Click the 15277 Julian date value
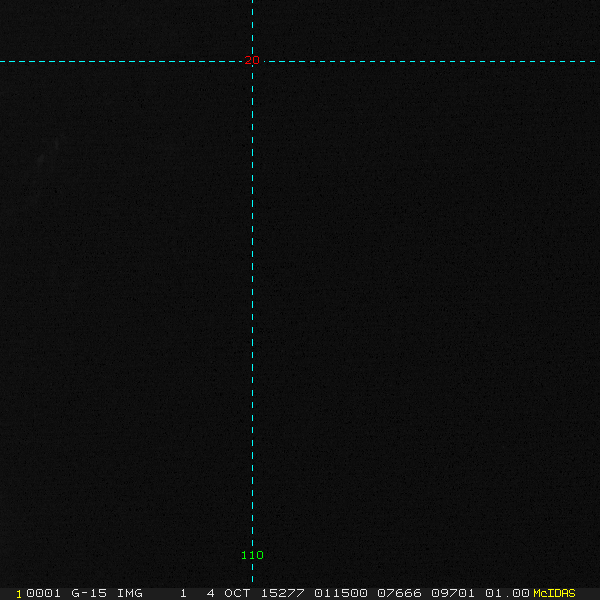 pos(283,593)
